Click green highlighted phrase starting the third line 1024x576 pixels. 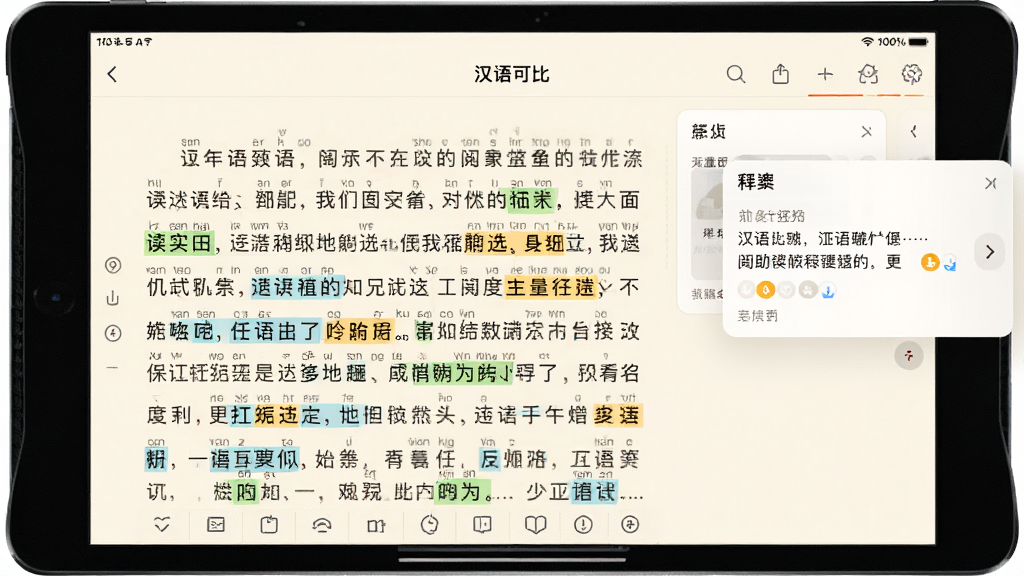pyautogui.click(x=179, y=244)
